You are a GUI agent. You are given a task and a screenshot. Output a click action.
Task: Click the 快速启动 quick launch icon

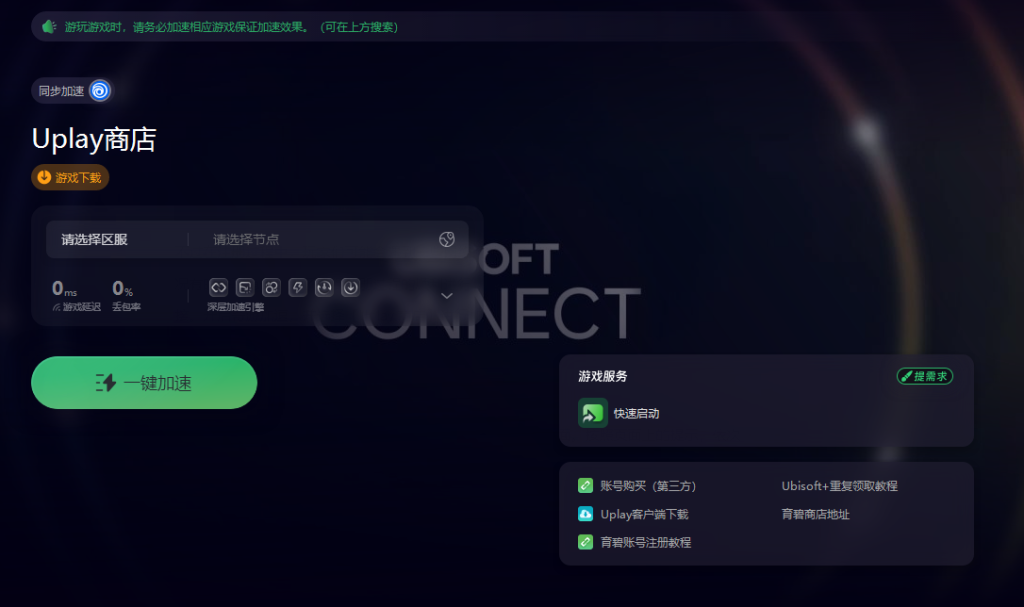tap(593, 414)
